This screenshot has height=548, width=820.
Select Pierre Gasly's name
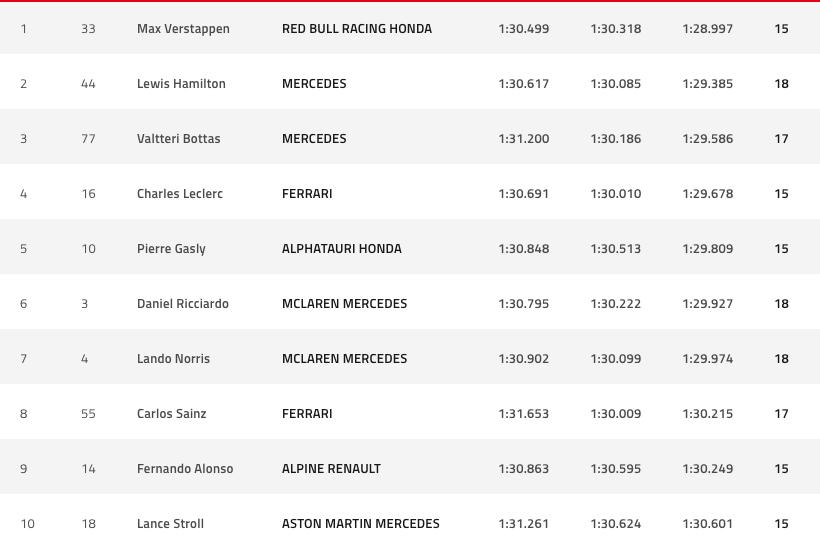pos(171,249)
